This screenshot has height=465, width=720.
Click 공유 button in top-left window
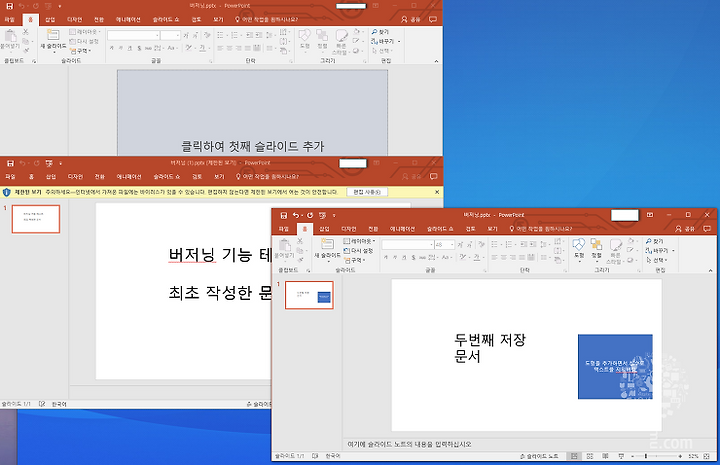point(411,19)
